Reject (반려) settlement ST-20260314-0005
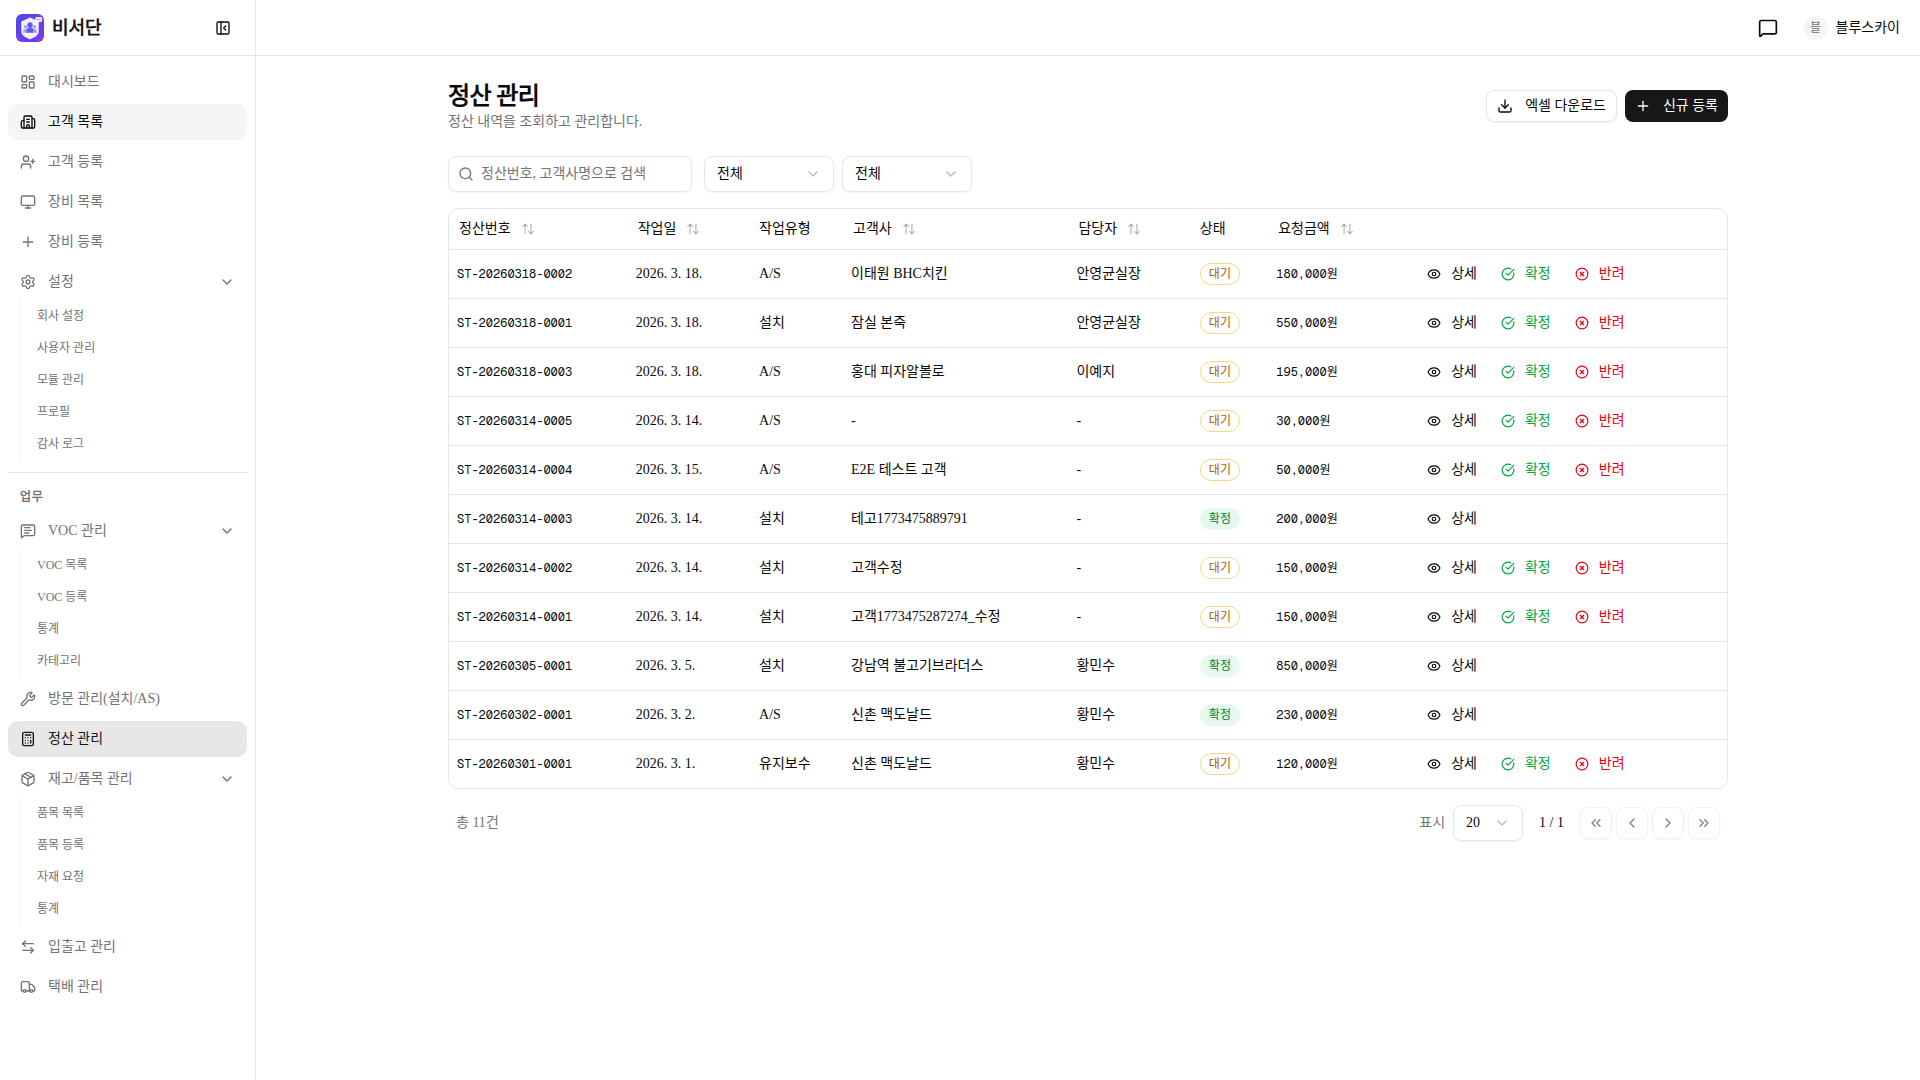This screenshot has height=1080, width=1920. tap(1599, 421)
